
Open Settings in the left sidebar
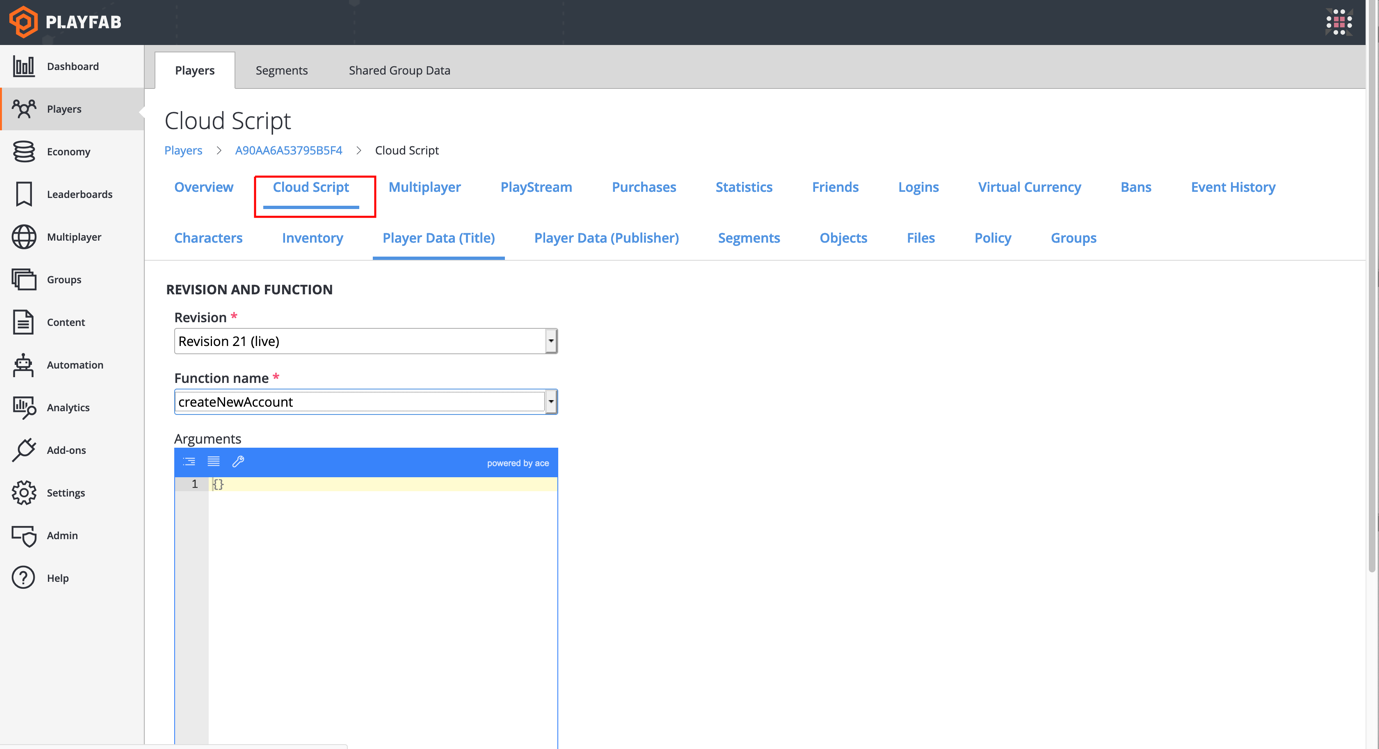tap(72, 493)
